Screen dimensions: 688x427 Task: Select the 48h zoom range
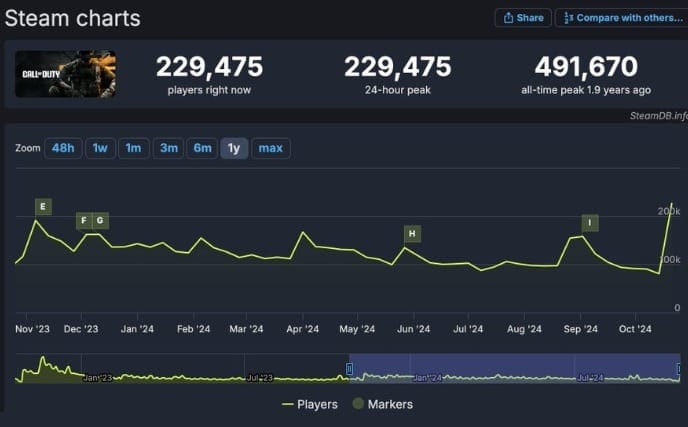(63, 148)
